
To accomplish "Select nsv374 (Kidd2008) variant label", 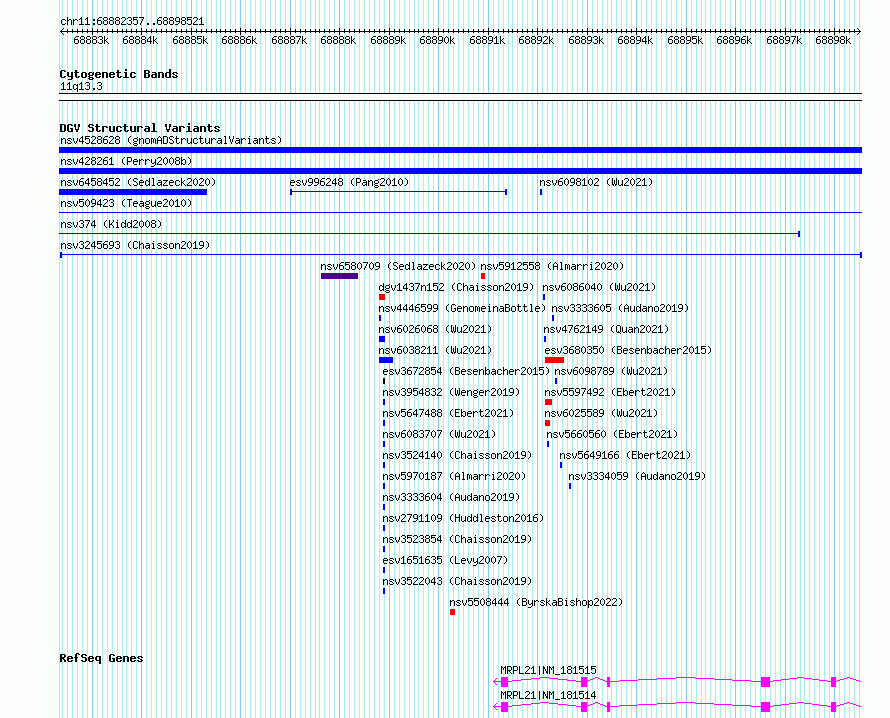I will (111, 224).
